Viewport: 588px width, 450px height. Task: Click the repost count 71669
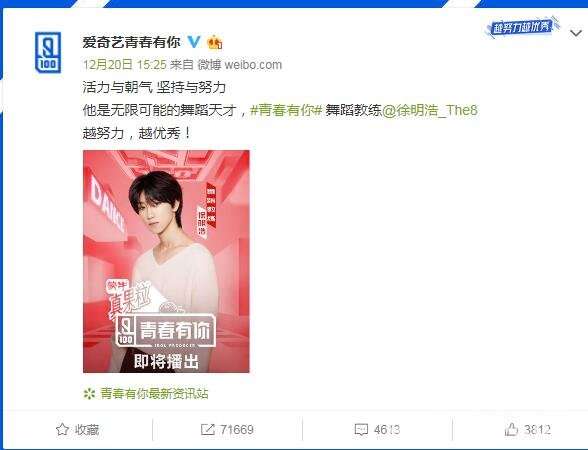coord(237,430)
